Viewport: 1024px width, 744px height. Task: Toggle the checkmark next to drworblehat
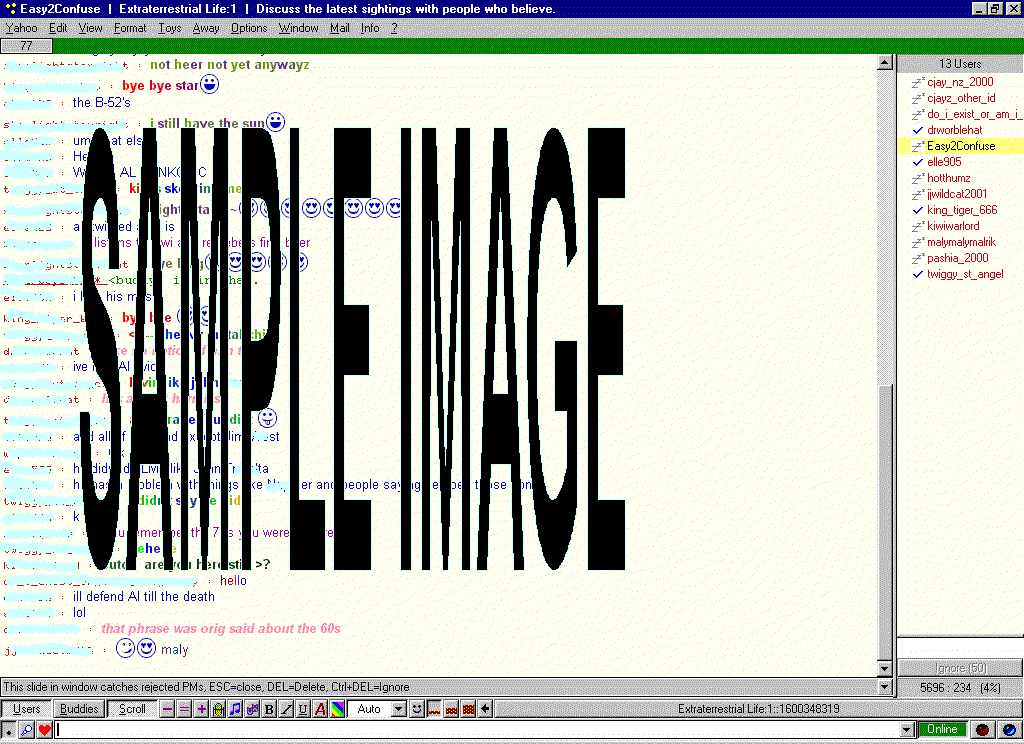(917, 129)
